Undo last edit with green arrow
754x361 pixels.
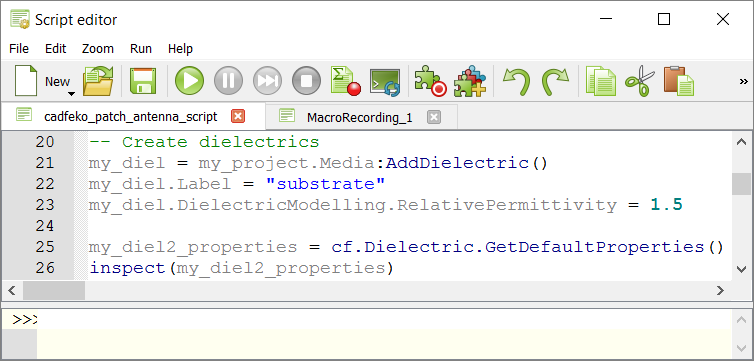(516, 81)
